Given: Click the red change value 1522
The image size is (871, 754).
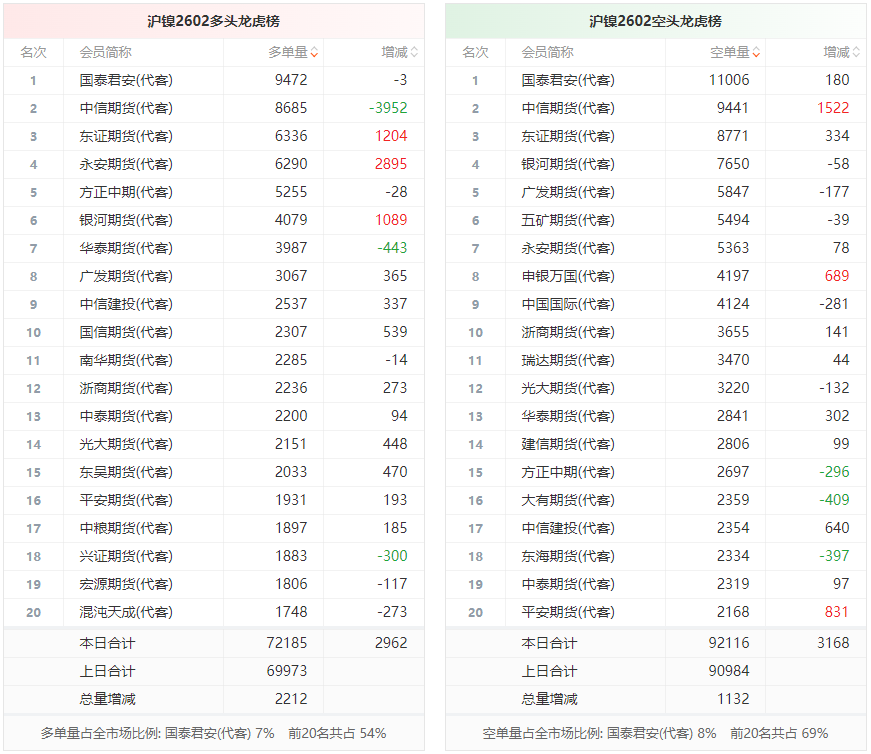Looking at the screenshot, I should [833, 108].
